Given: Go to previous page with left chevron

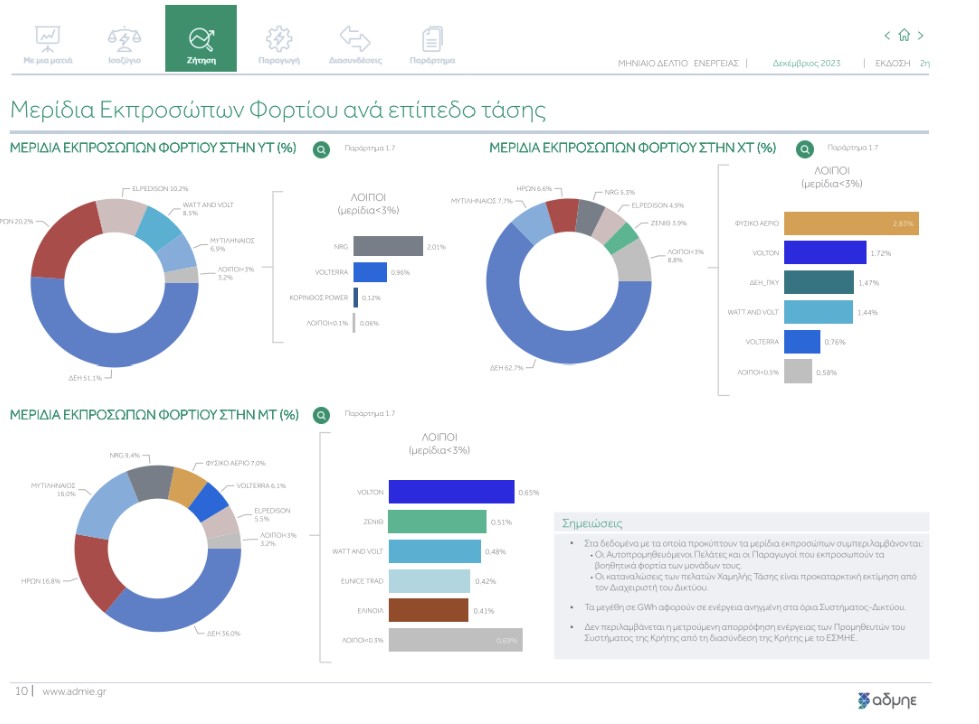Looking at the screenshot, I should click(887, 36).
